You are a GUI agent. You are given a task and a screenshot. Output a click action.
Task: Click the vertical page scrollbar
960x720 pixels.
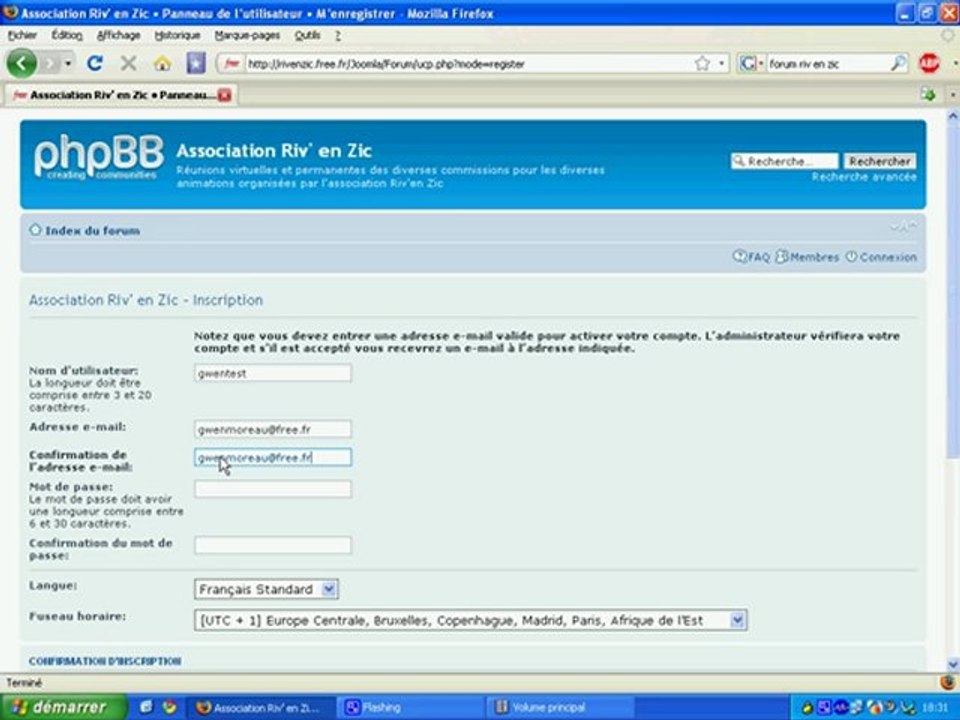pos(953,290)
